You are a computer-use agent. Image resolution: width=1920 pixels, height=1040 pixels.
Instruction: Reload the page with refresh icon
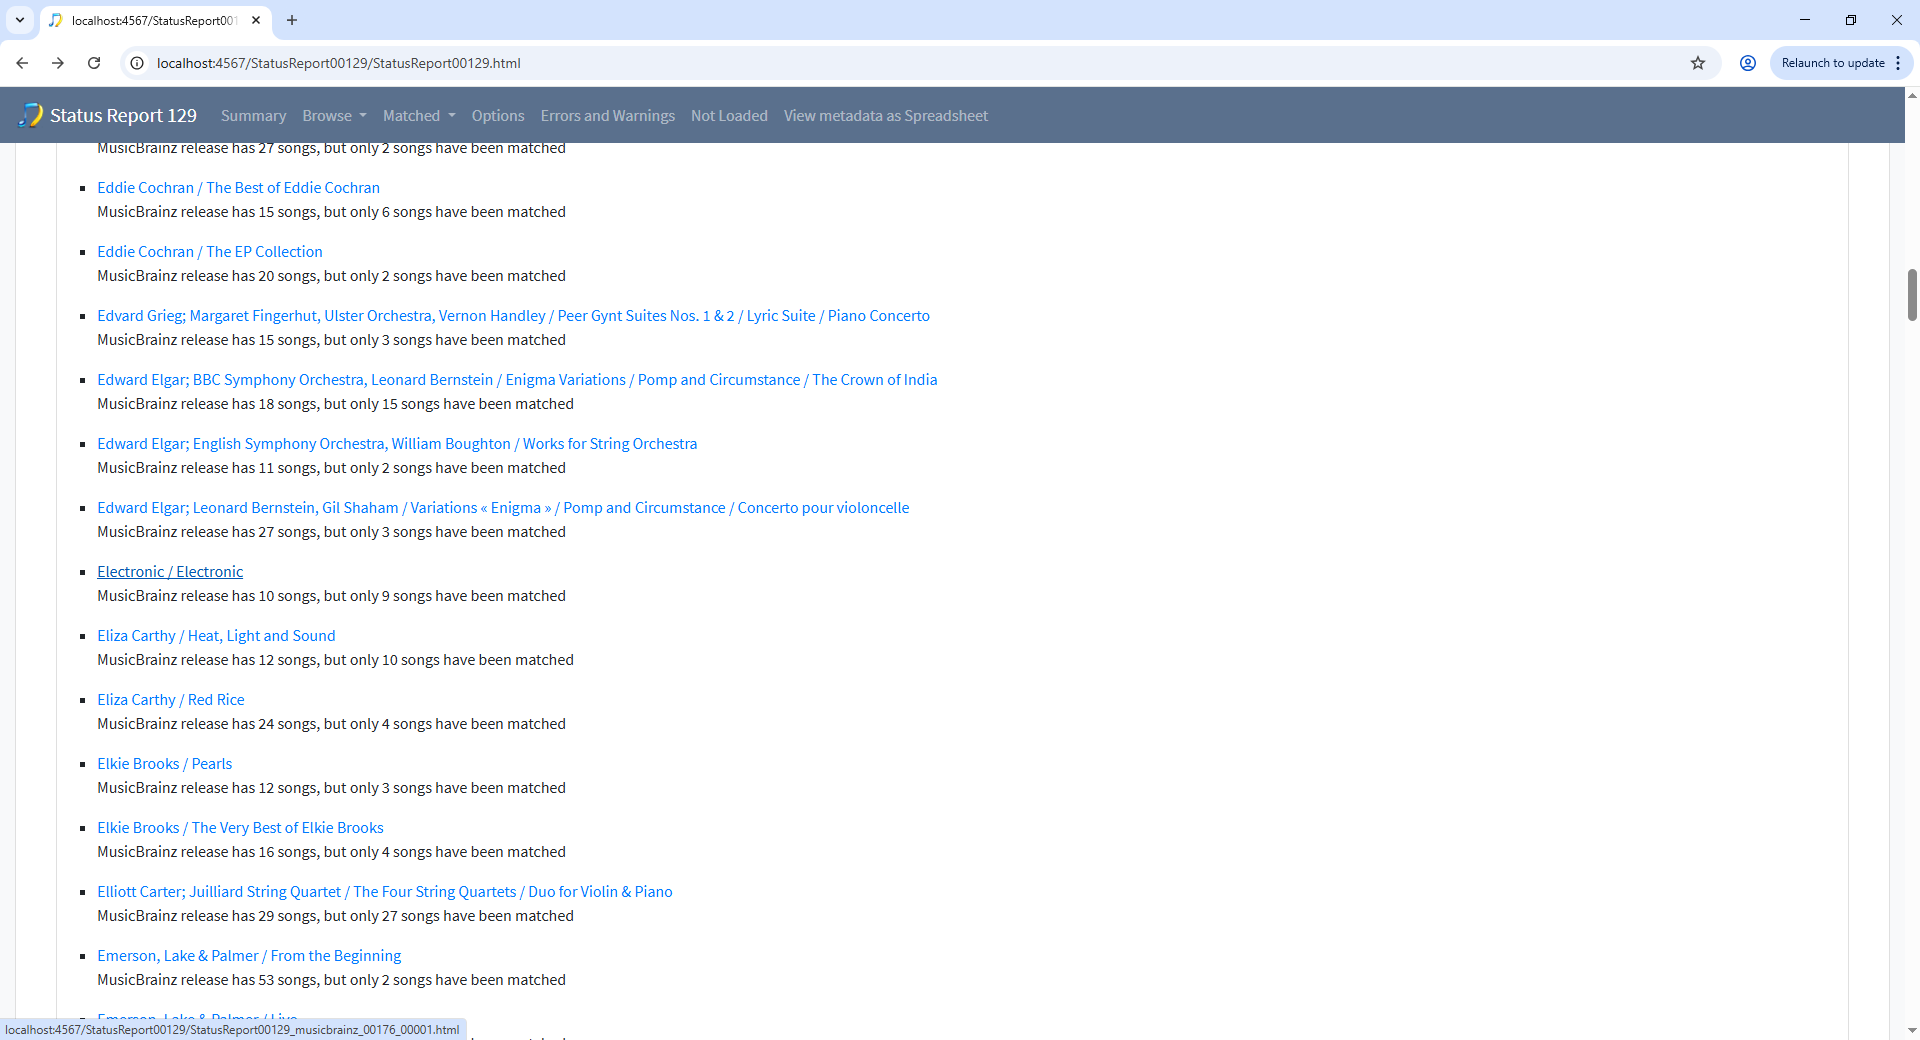94,63
